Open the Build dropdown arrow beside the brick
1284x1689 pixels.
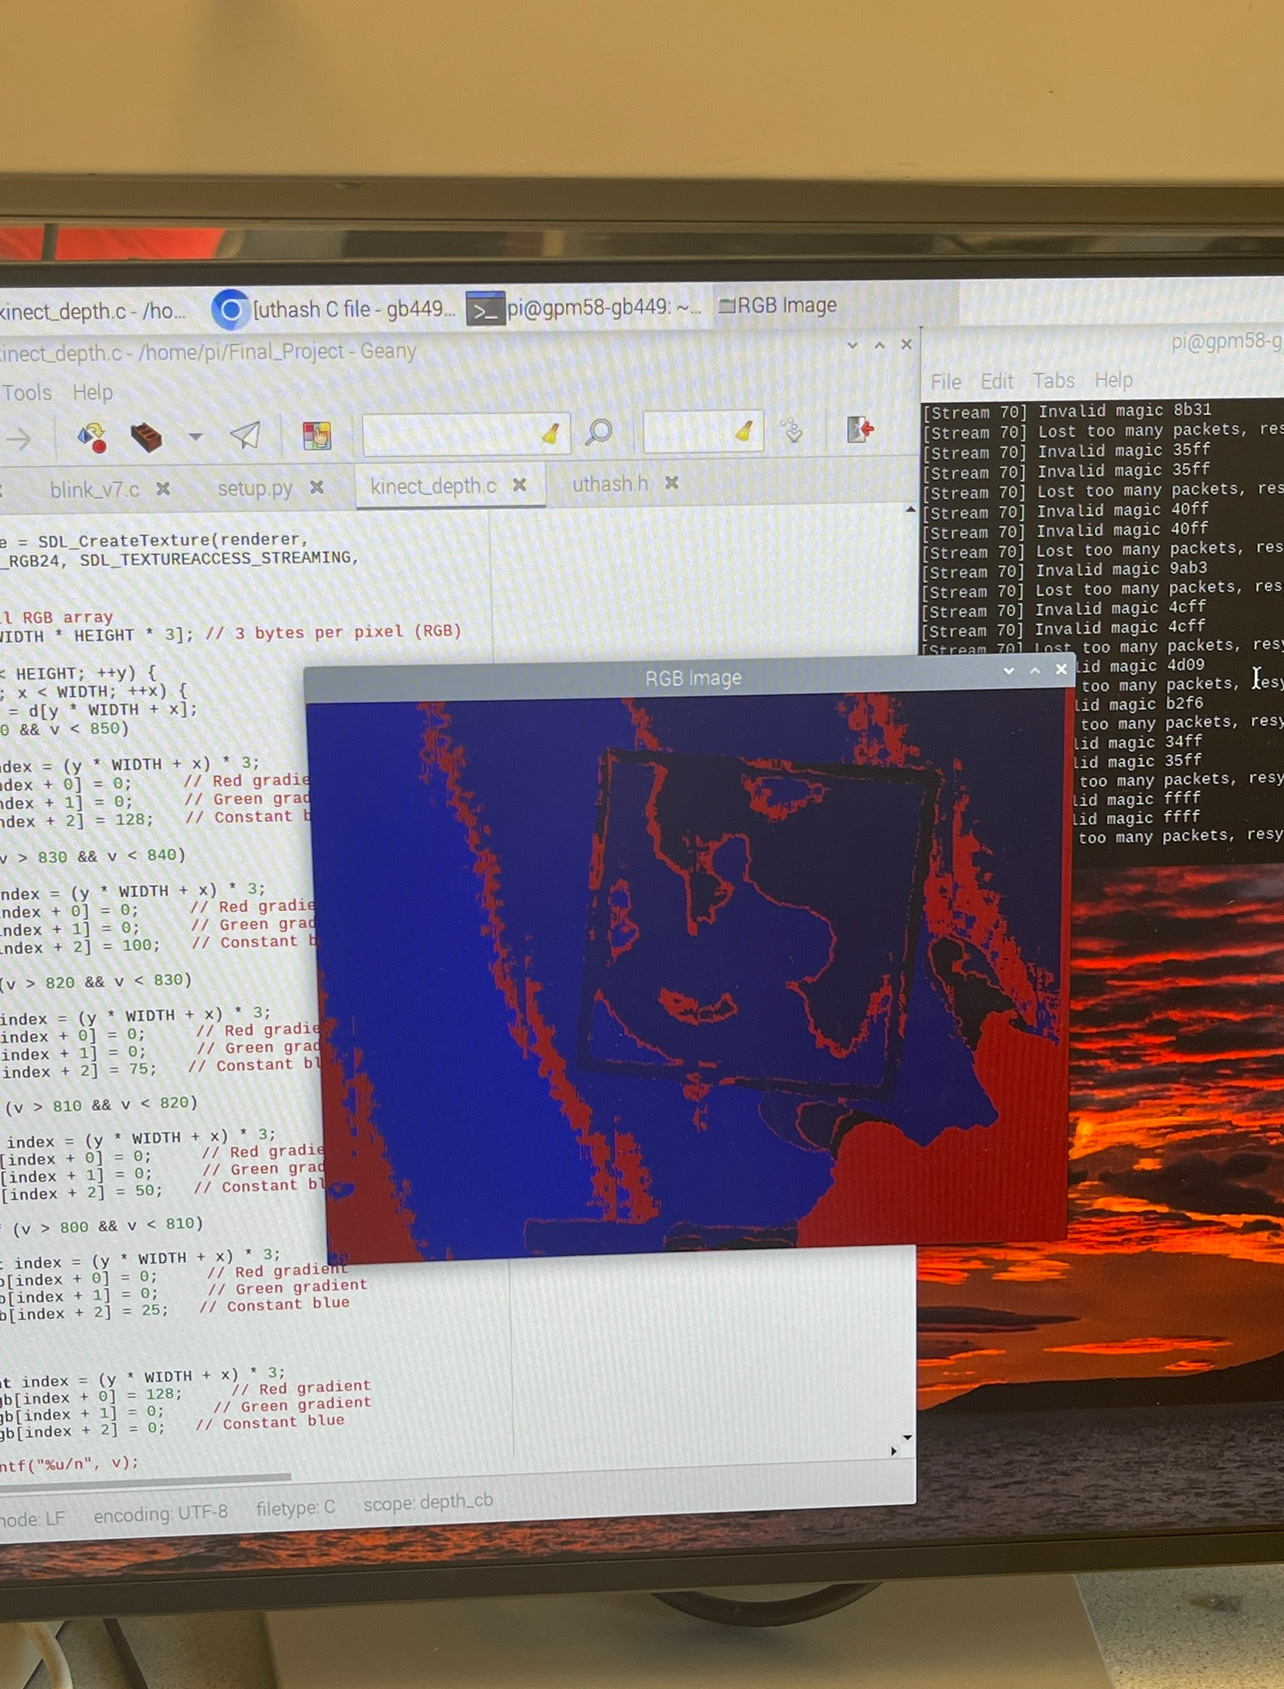[195, 436]
